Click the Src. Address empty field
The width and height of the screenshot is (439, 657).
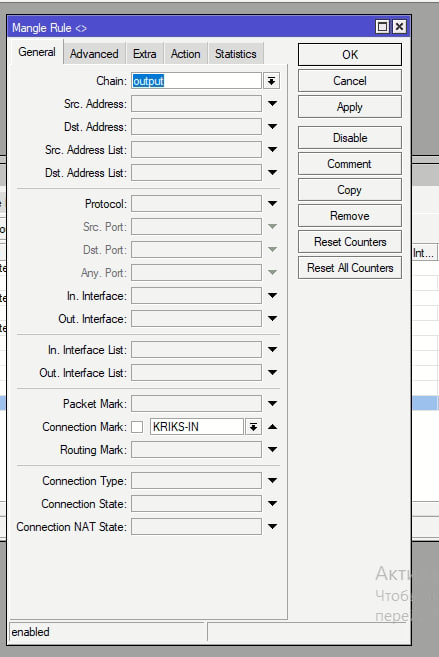[196, 103]
